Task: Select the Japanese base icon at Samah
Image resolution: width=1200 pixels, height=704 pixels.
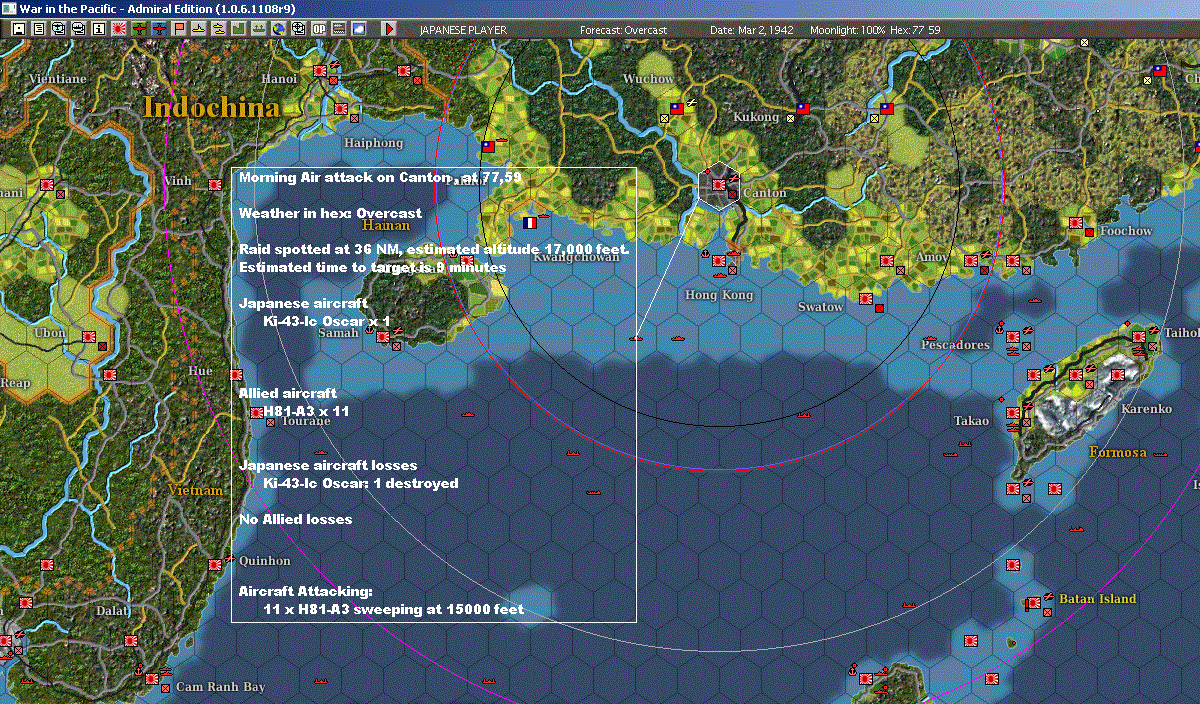Action: [382, 335]
